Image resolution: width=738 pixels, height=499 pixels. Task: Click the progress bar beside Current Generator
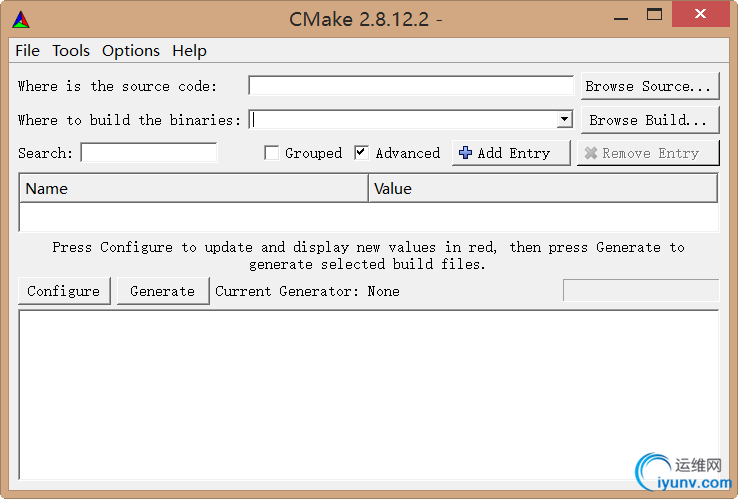641,290
